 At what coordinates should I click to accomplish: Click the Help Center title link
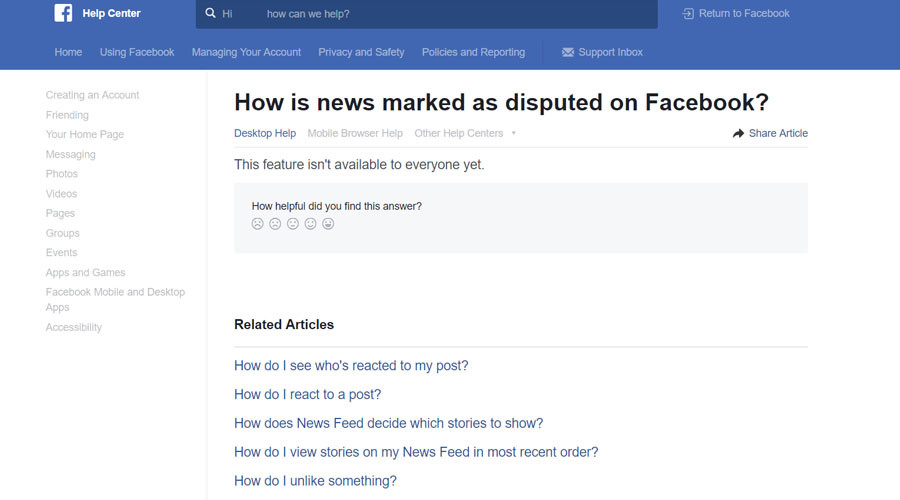(x=111, y=13)
